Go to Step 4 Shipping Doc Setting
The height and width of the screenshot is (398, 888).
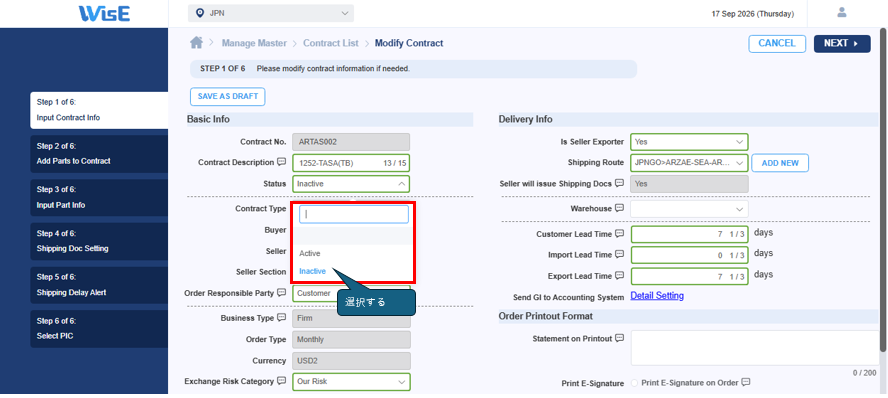coord(99,241)
